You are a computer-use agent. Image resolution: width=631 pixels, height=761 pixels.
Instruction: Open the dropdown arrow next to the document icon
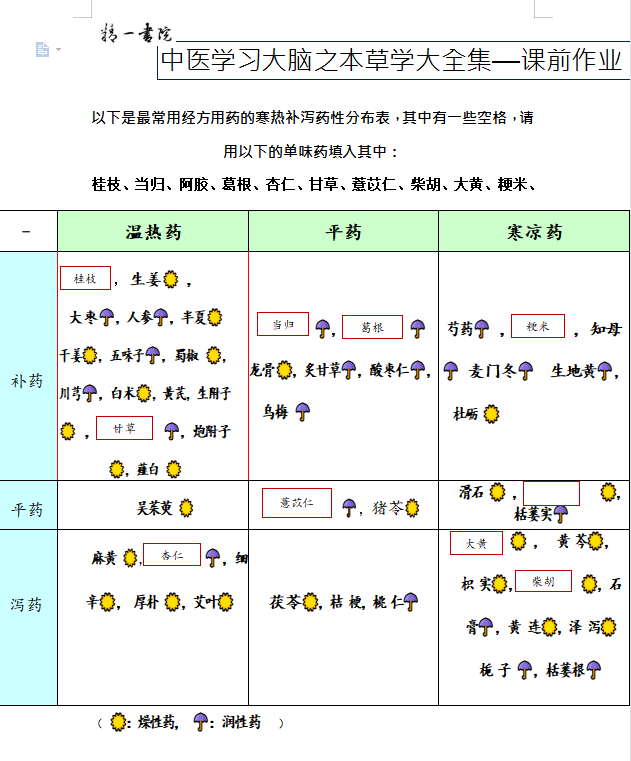tap(58, 50)
